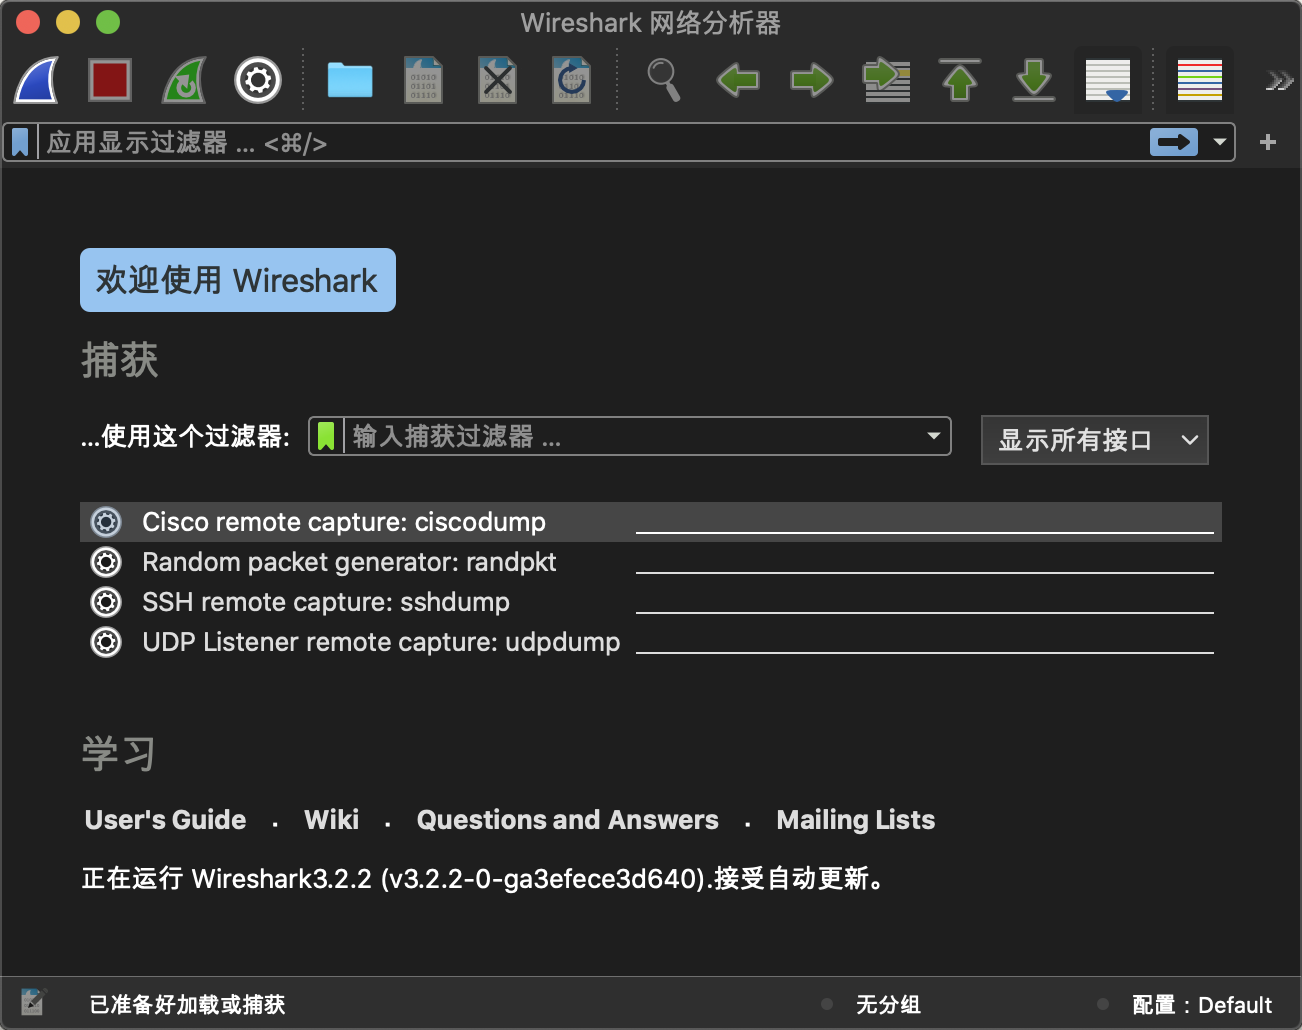
Task: Go back in packet history arrow
Action: pos(738,80)
